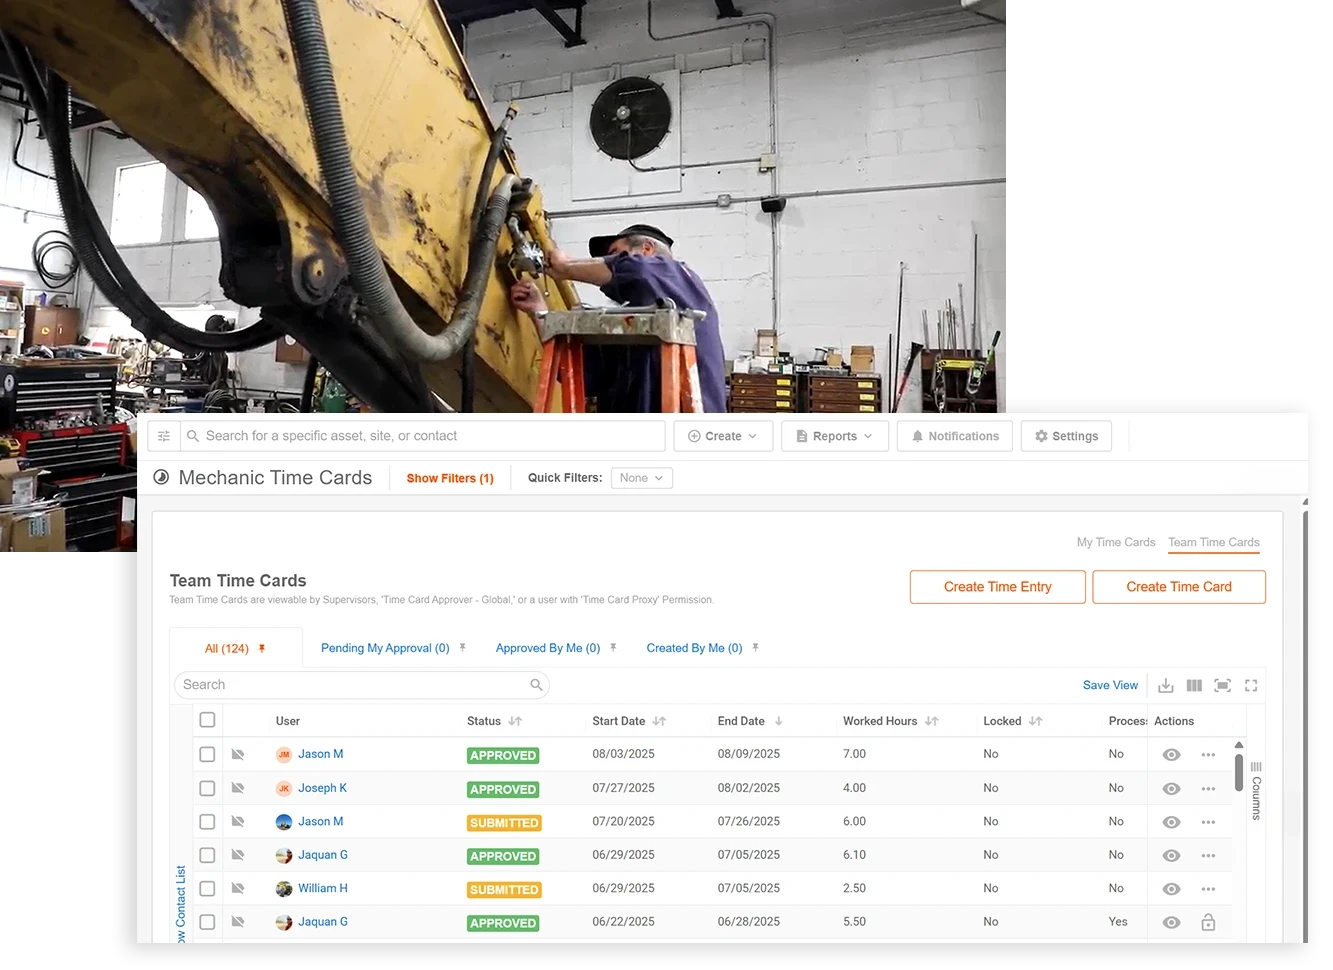Open the barcode view icon

coord(1194,685)
